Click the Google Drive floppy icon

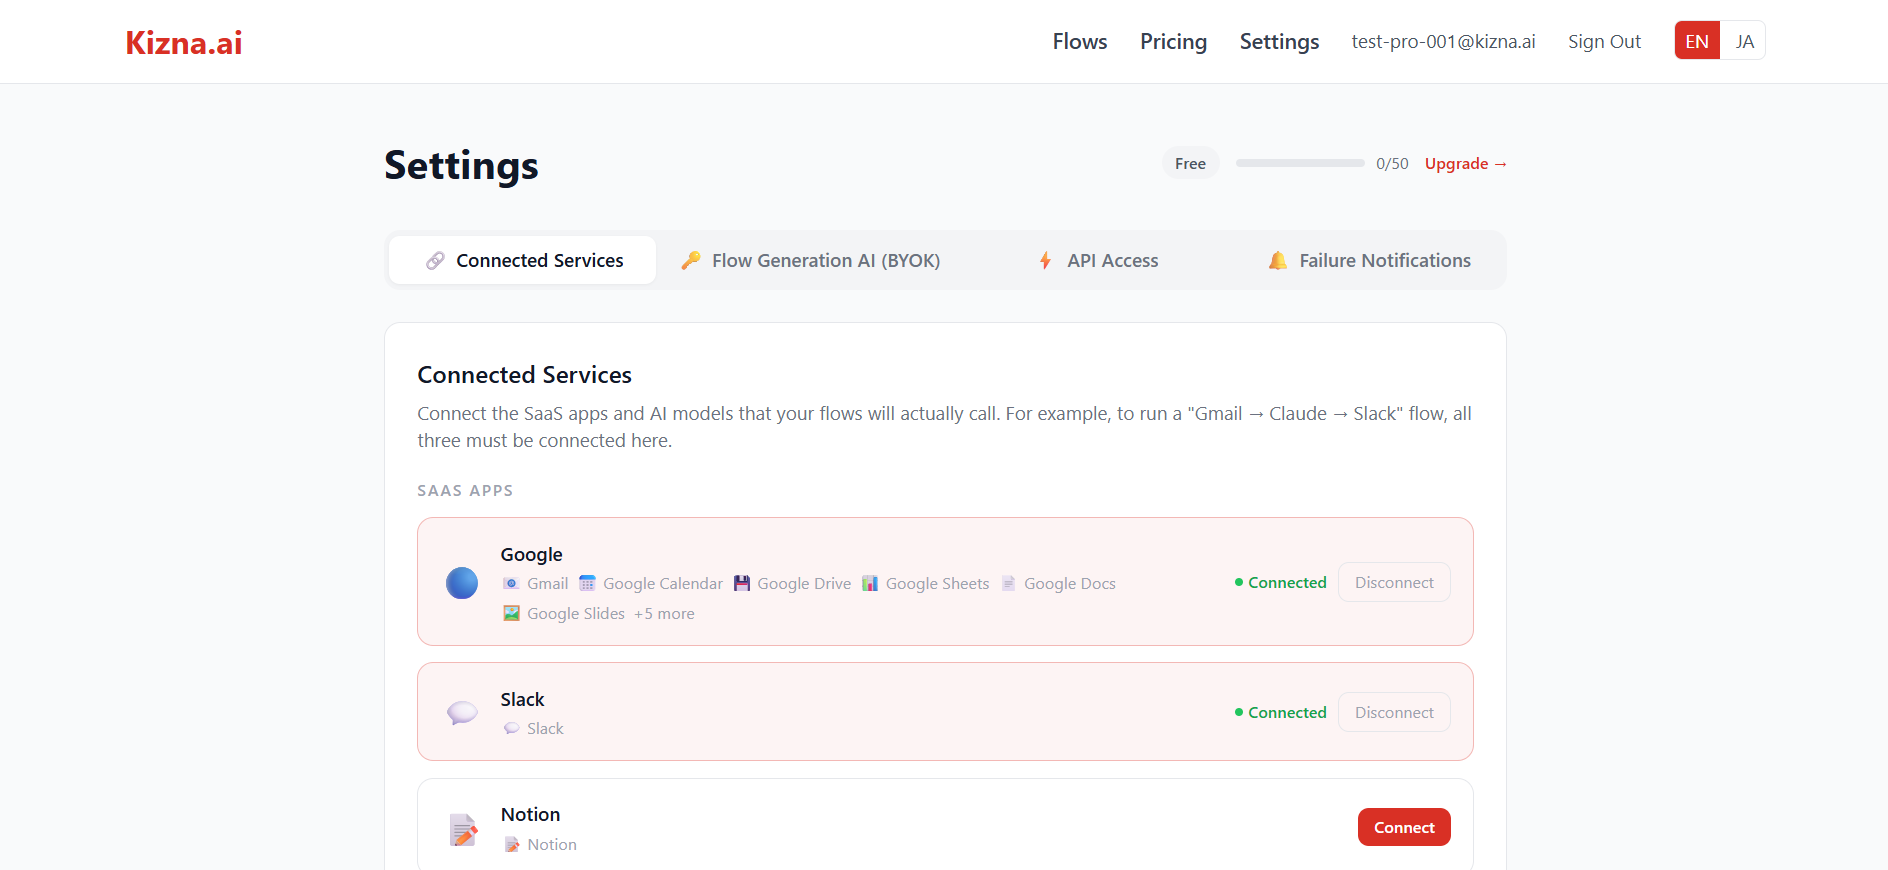point(741,583)
